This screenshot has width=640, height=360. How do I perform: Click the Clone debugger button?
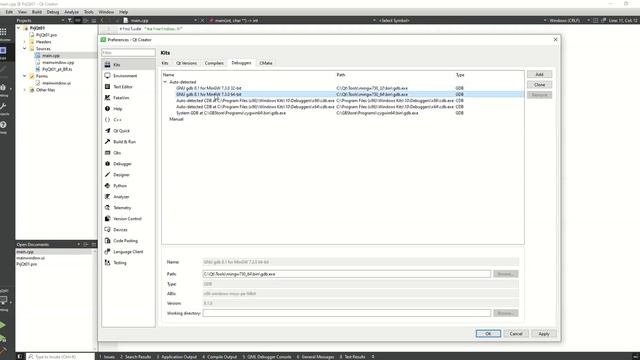(x=539, y=84)
